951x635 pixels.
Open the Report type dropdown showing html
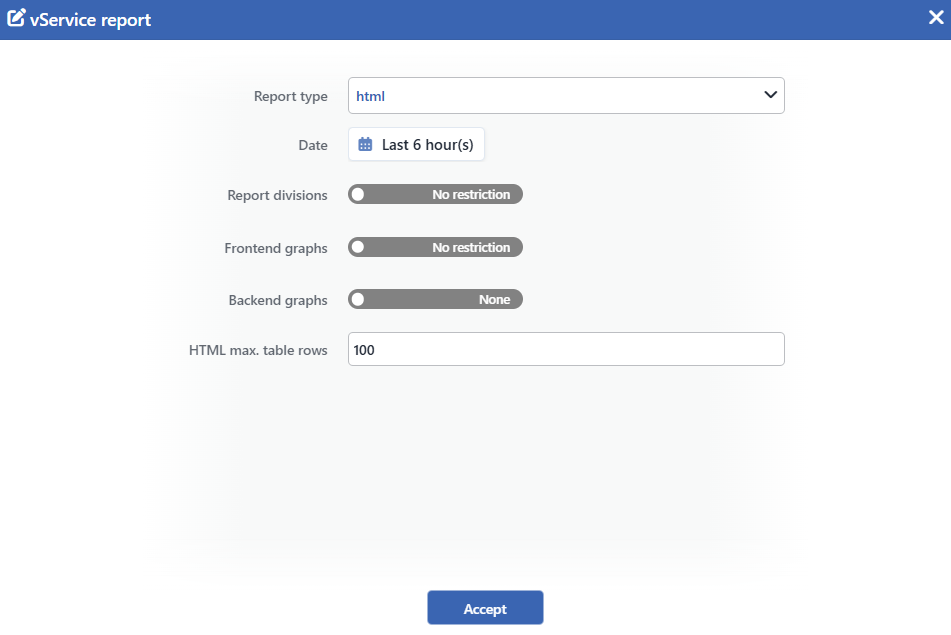(566, 95)
